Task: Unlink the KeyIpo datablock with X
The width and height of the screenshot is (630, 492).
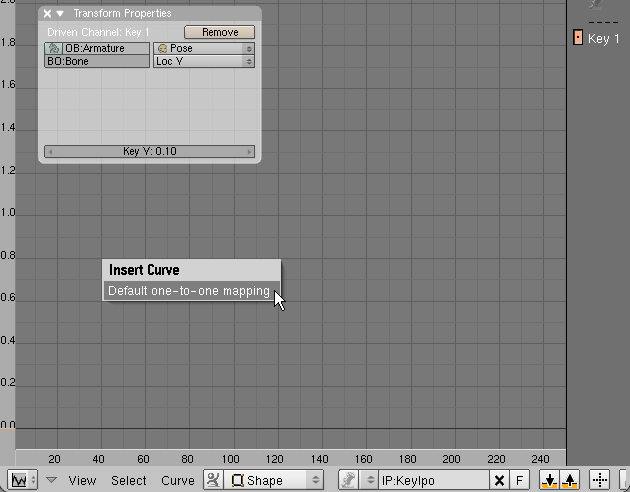Action: click(499, 480)
